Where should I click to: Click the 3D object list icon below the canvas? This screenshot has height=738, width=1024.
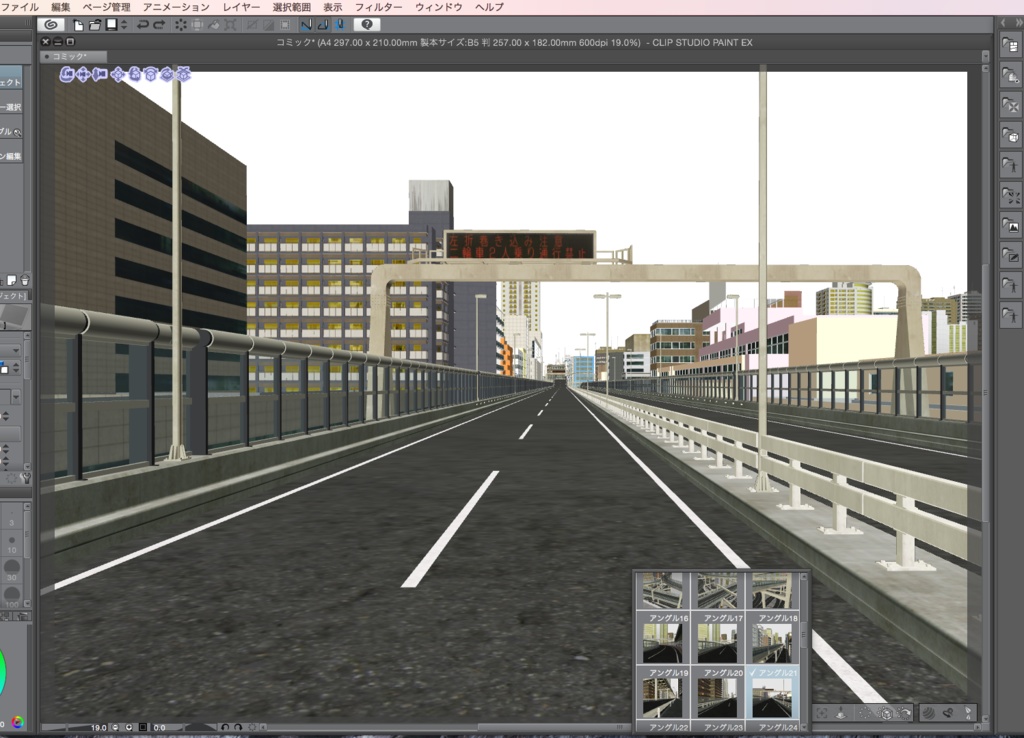[x=887, y=713]
